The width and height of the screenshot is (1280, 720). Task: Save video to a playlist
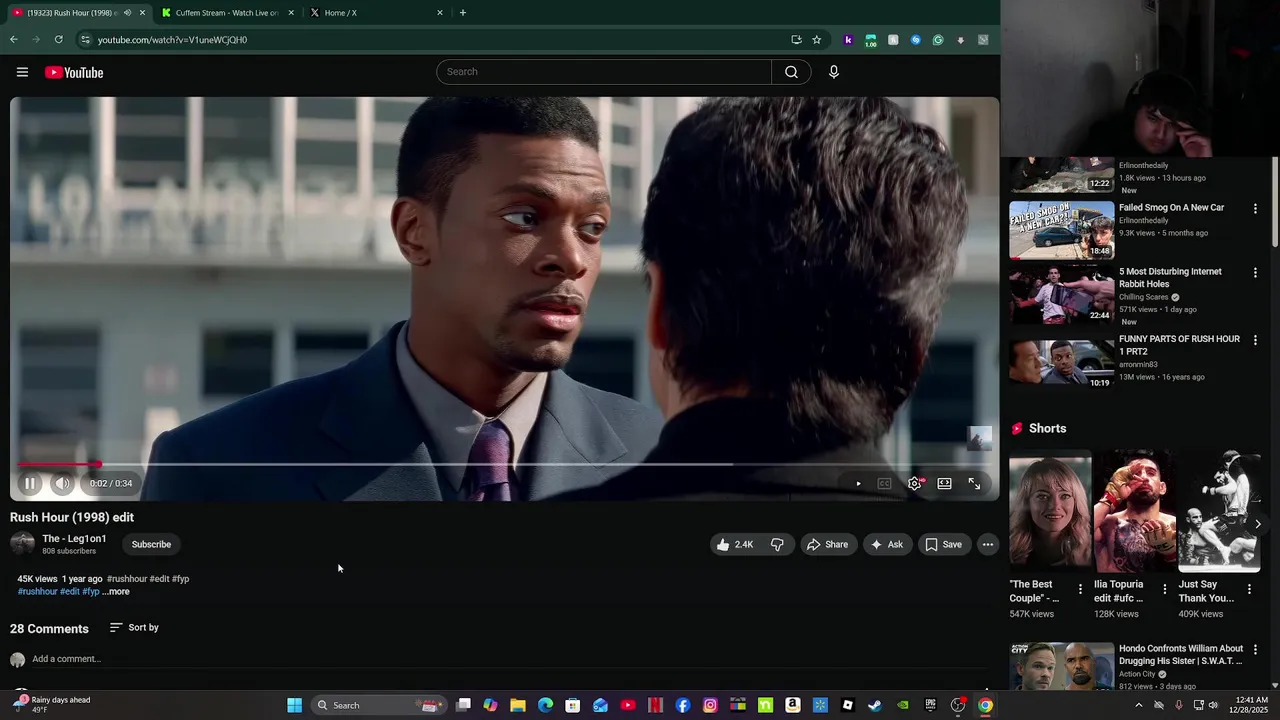click(x=943, y=545)
